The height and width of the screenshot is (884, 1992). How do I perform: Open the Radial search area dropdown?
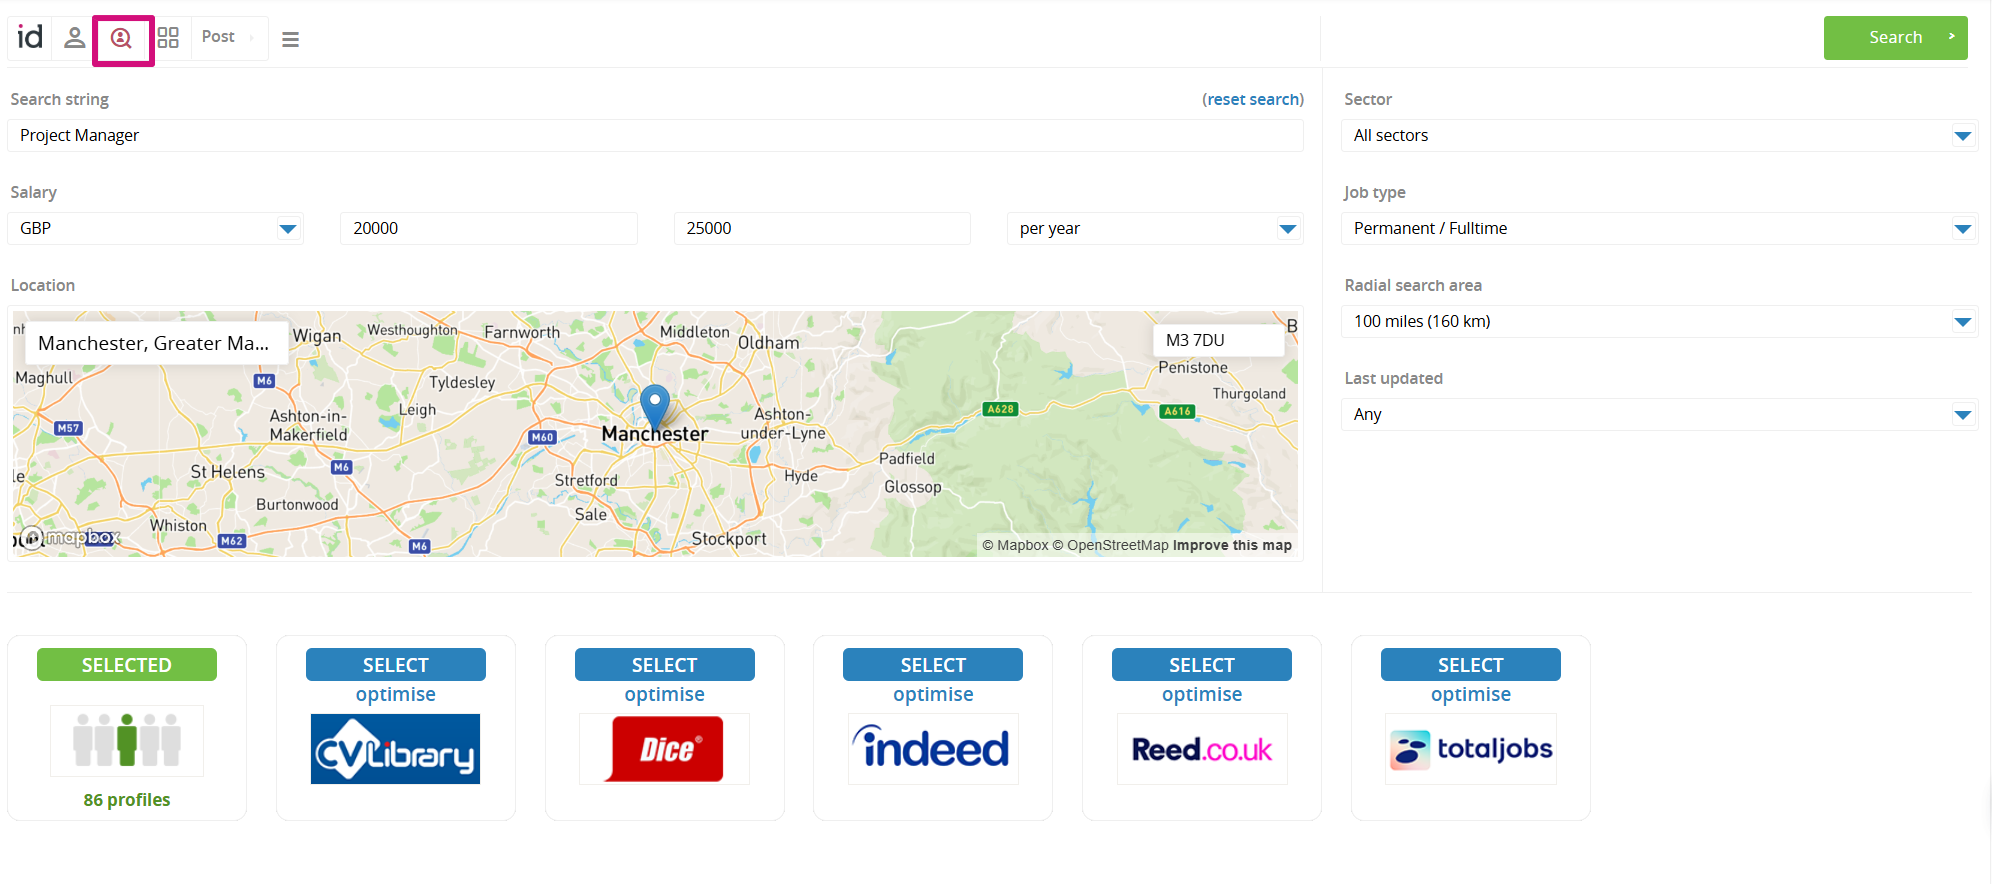(1659, 322)
